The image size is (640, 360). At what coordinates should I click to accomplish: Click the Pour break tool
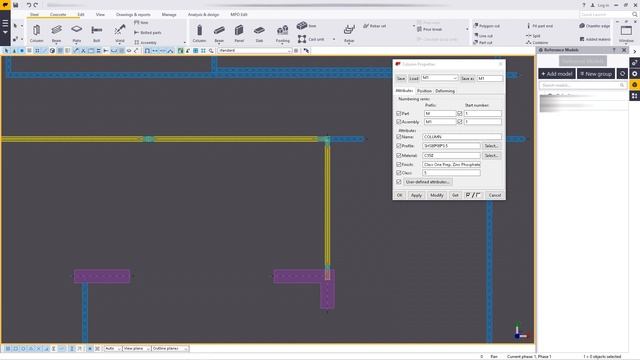point(429,29)
